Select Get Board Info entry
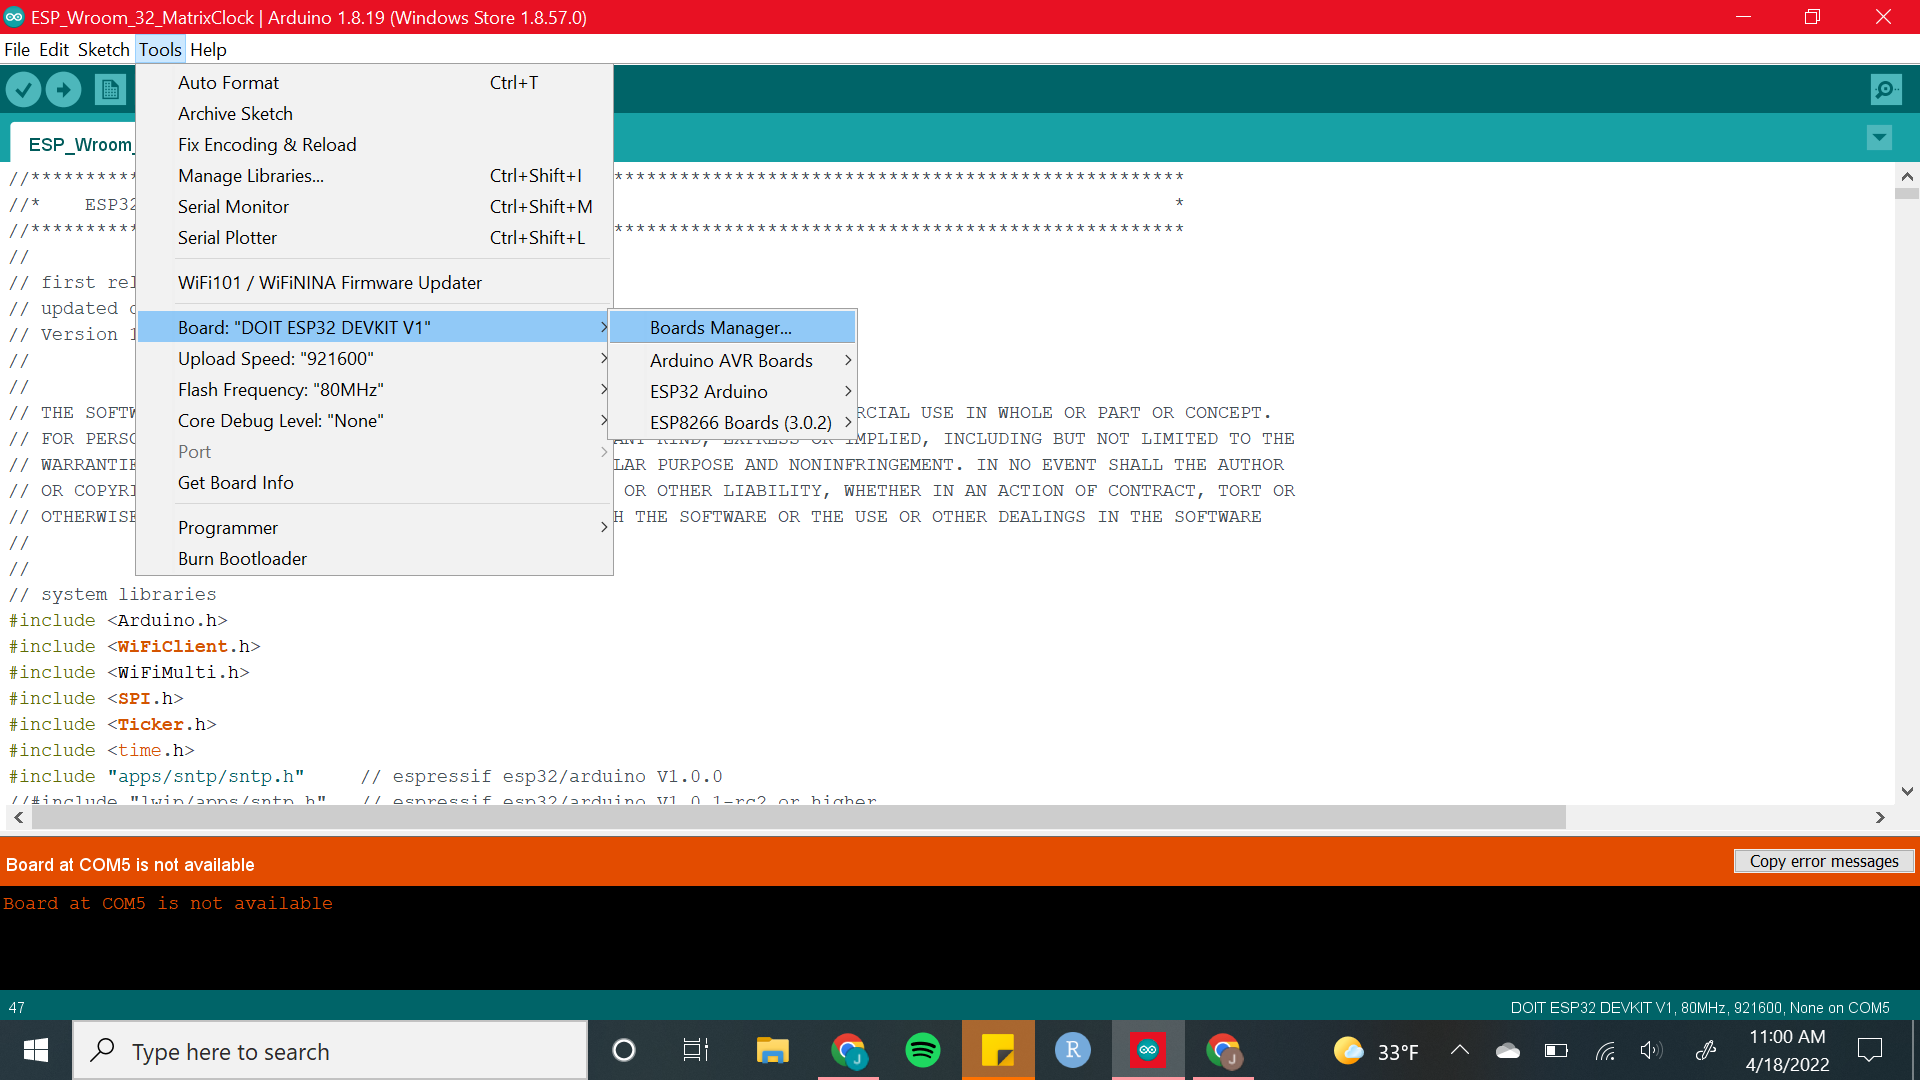 [x=374, y=483]
